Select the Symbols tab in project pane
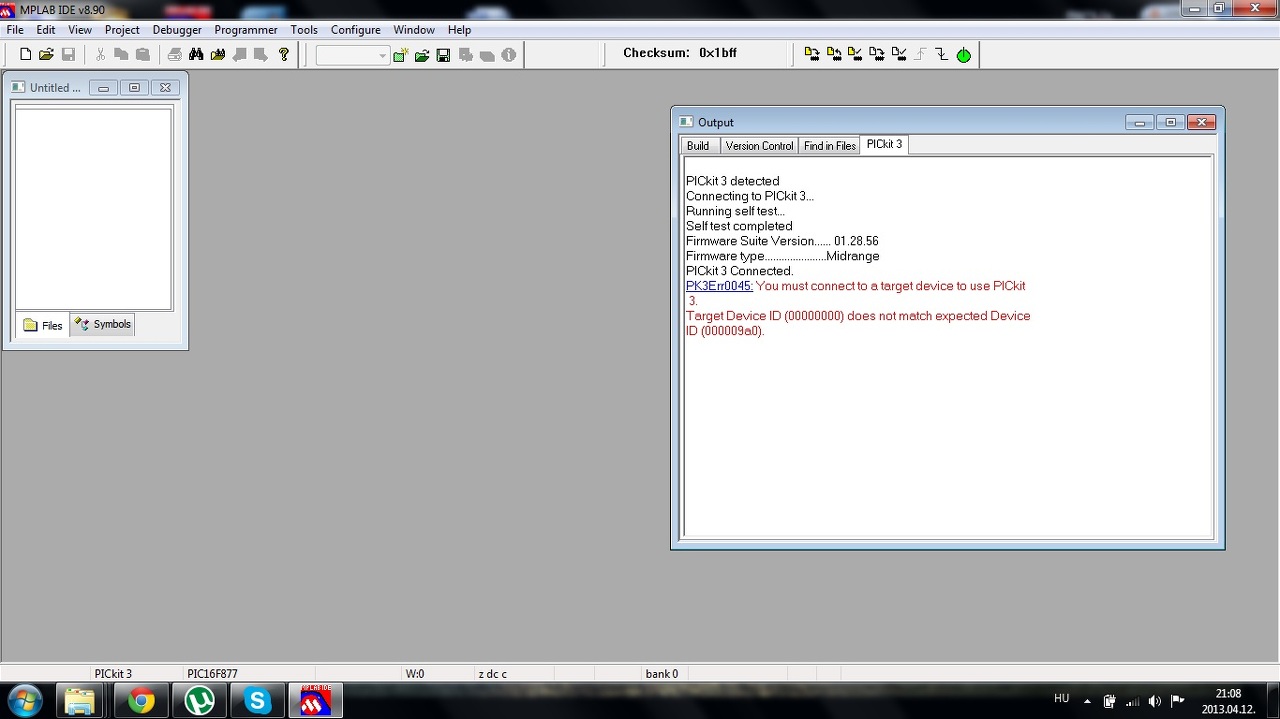Viewport: 1280px width, 719px height. [103, 324]
